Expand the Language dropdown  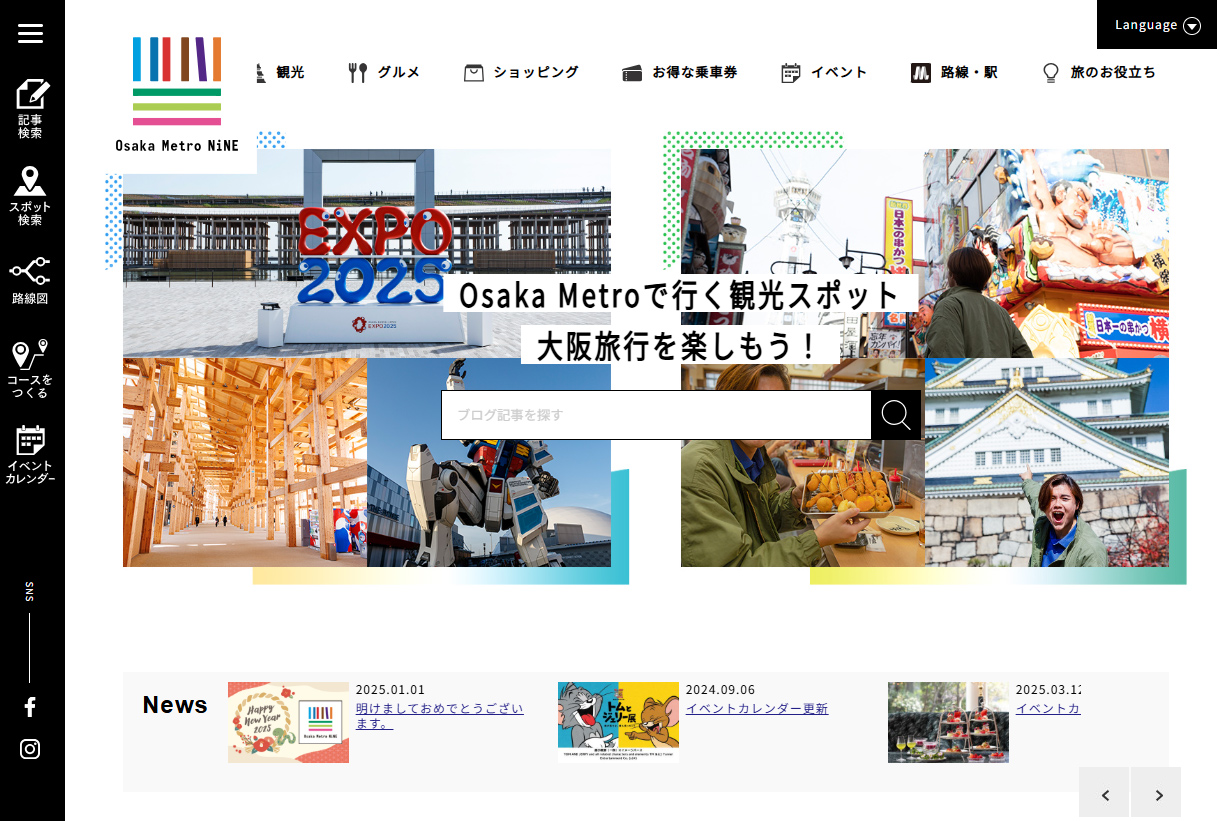pos(1158,25)
